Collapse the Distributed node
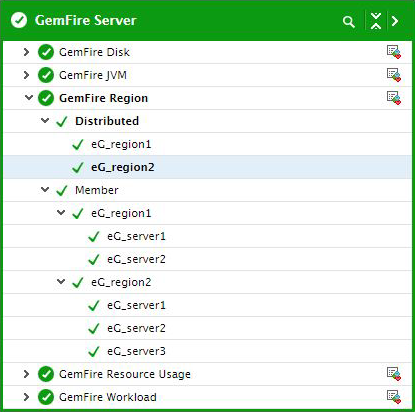The width and height of the screenshot is (415, 412). point(45,120)
